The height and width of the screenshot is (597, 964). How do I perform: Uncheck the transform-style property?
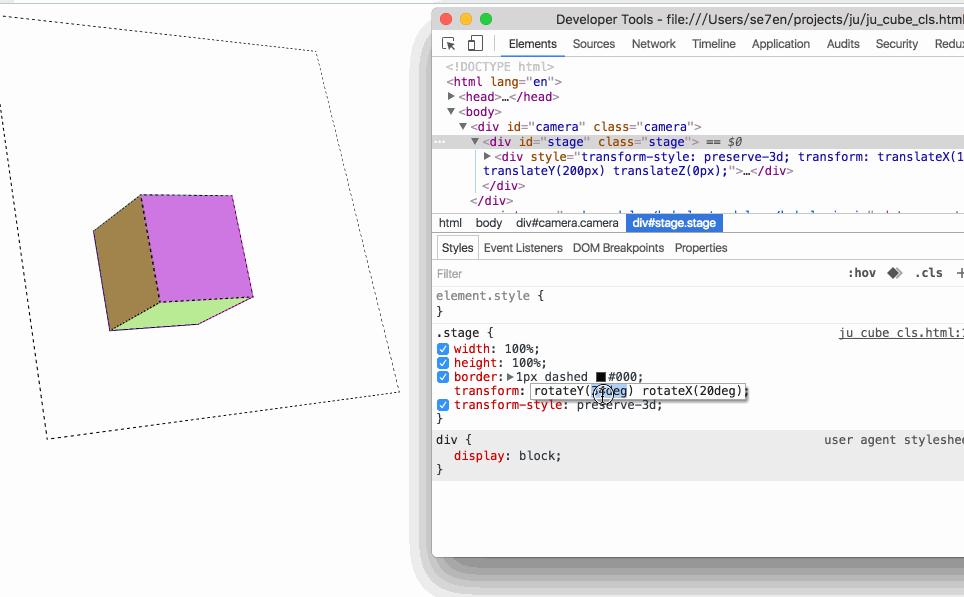(x=442, y=405)
